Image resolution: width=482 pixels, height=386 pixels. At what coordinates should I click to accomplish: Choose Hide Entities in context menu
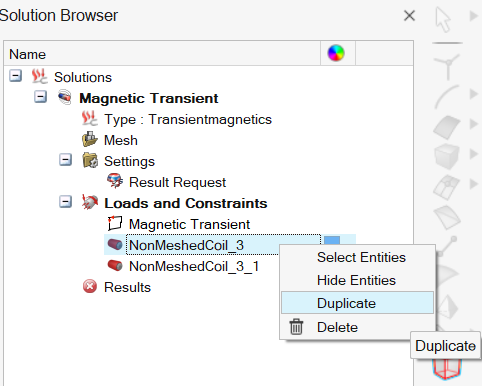coord(356,280)
